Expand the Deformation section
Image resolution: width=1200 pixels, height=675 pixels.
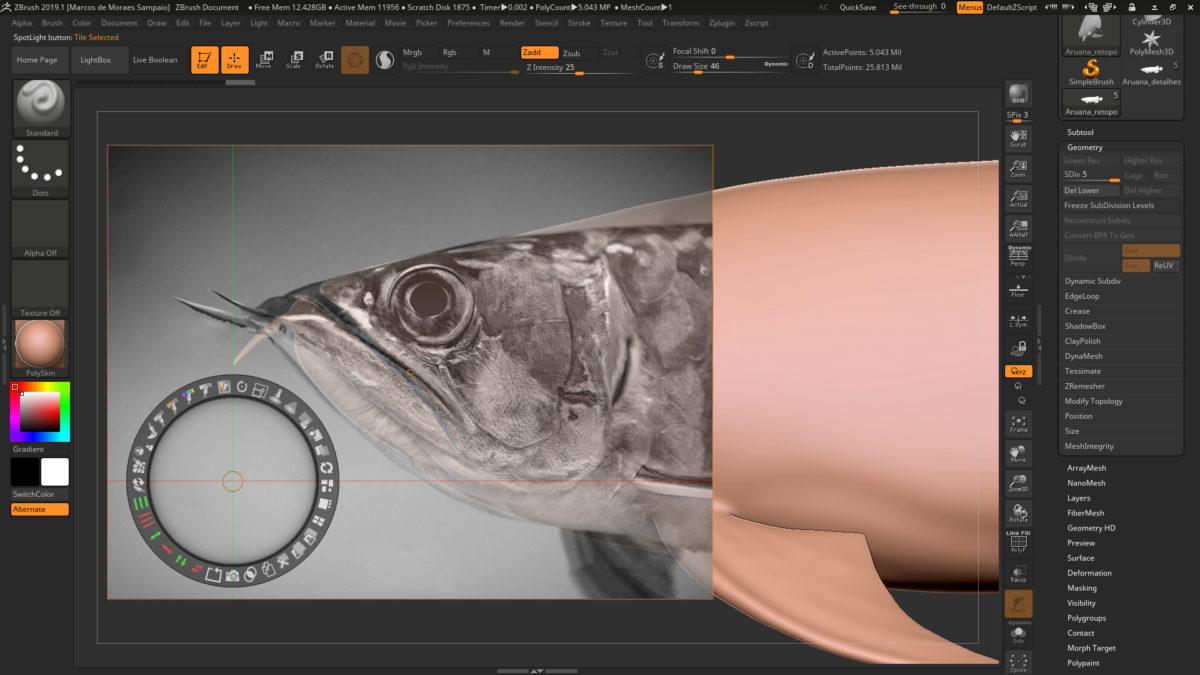[1089, 573]
